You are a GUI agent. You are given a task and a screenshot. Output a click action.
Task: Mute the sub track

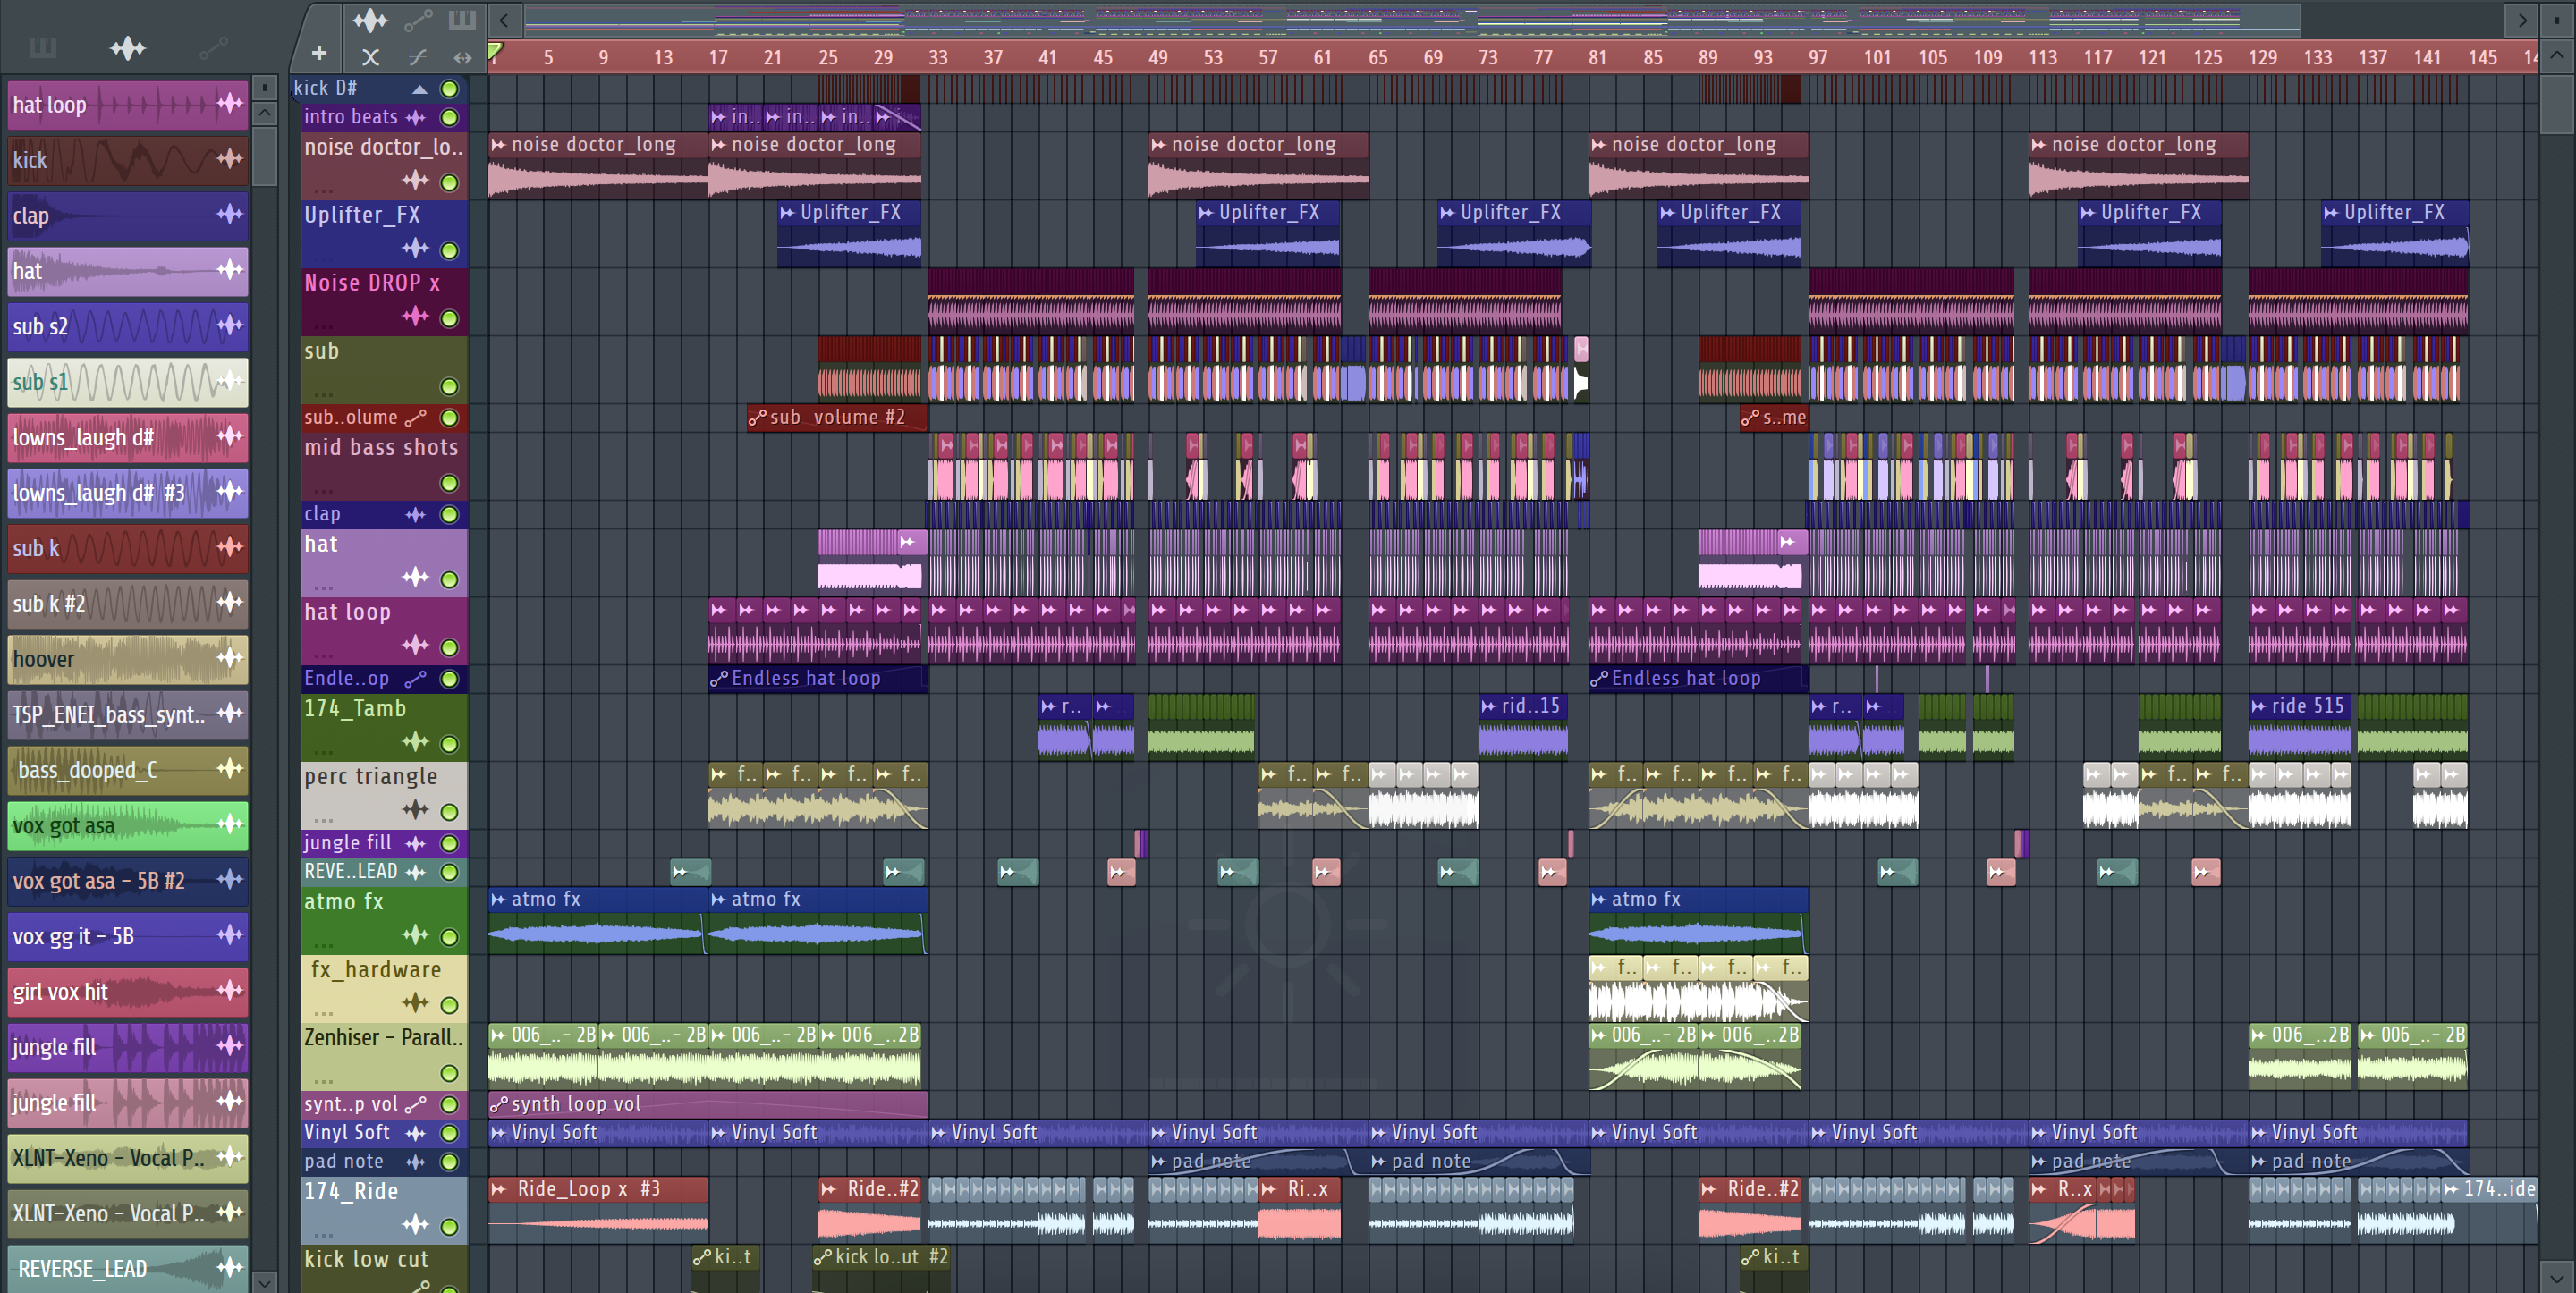click(450, 386)
